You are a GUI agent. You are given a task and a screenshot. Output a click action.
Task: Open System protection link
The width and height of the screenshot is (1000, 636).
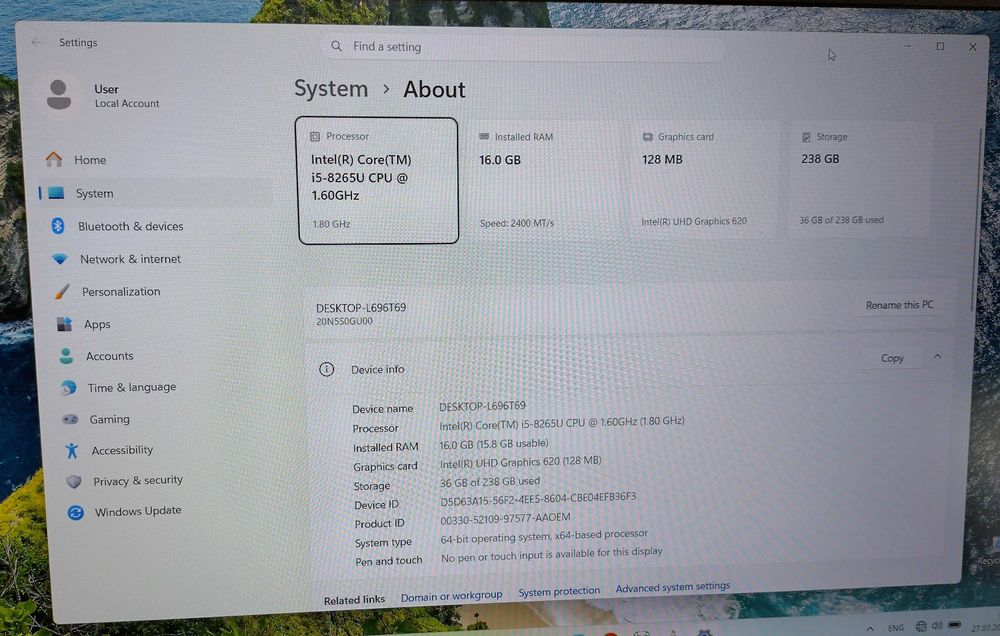pos(559,591)
